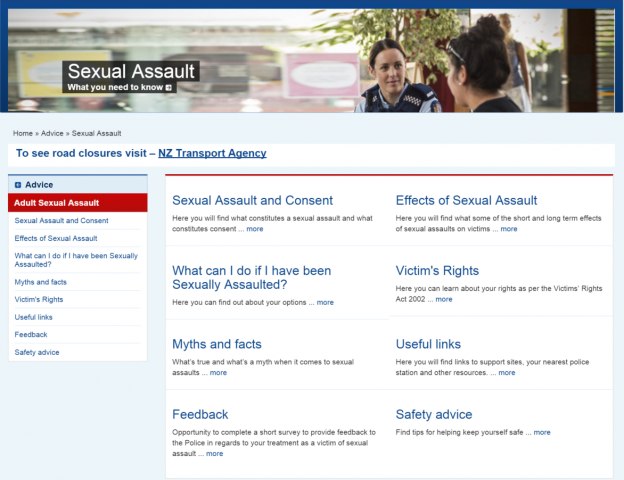624x480 pixels.
Task: Open the 'Myths and facts' main heading
Action: point(217,344)
